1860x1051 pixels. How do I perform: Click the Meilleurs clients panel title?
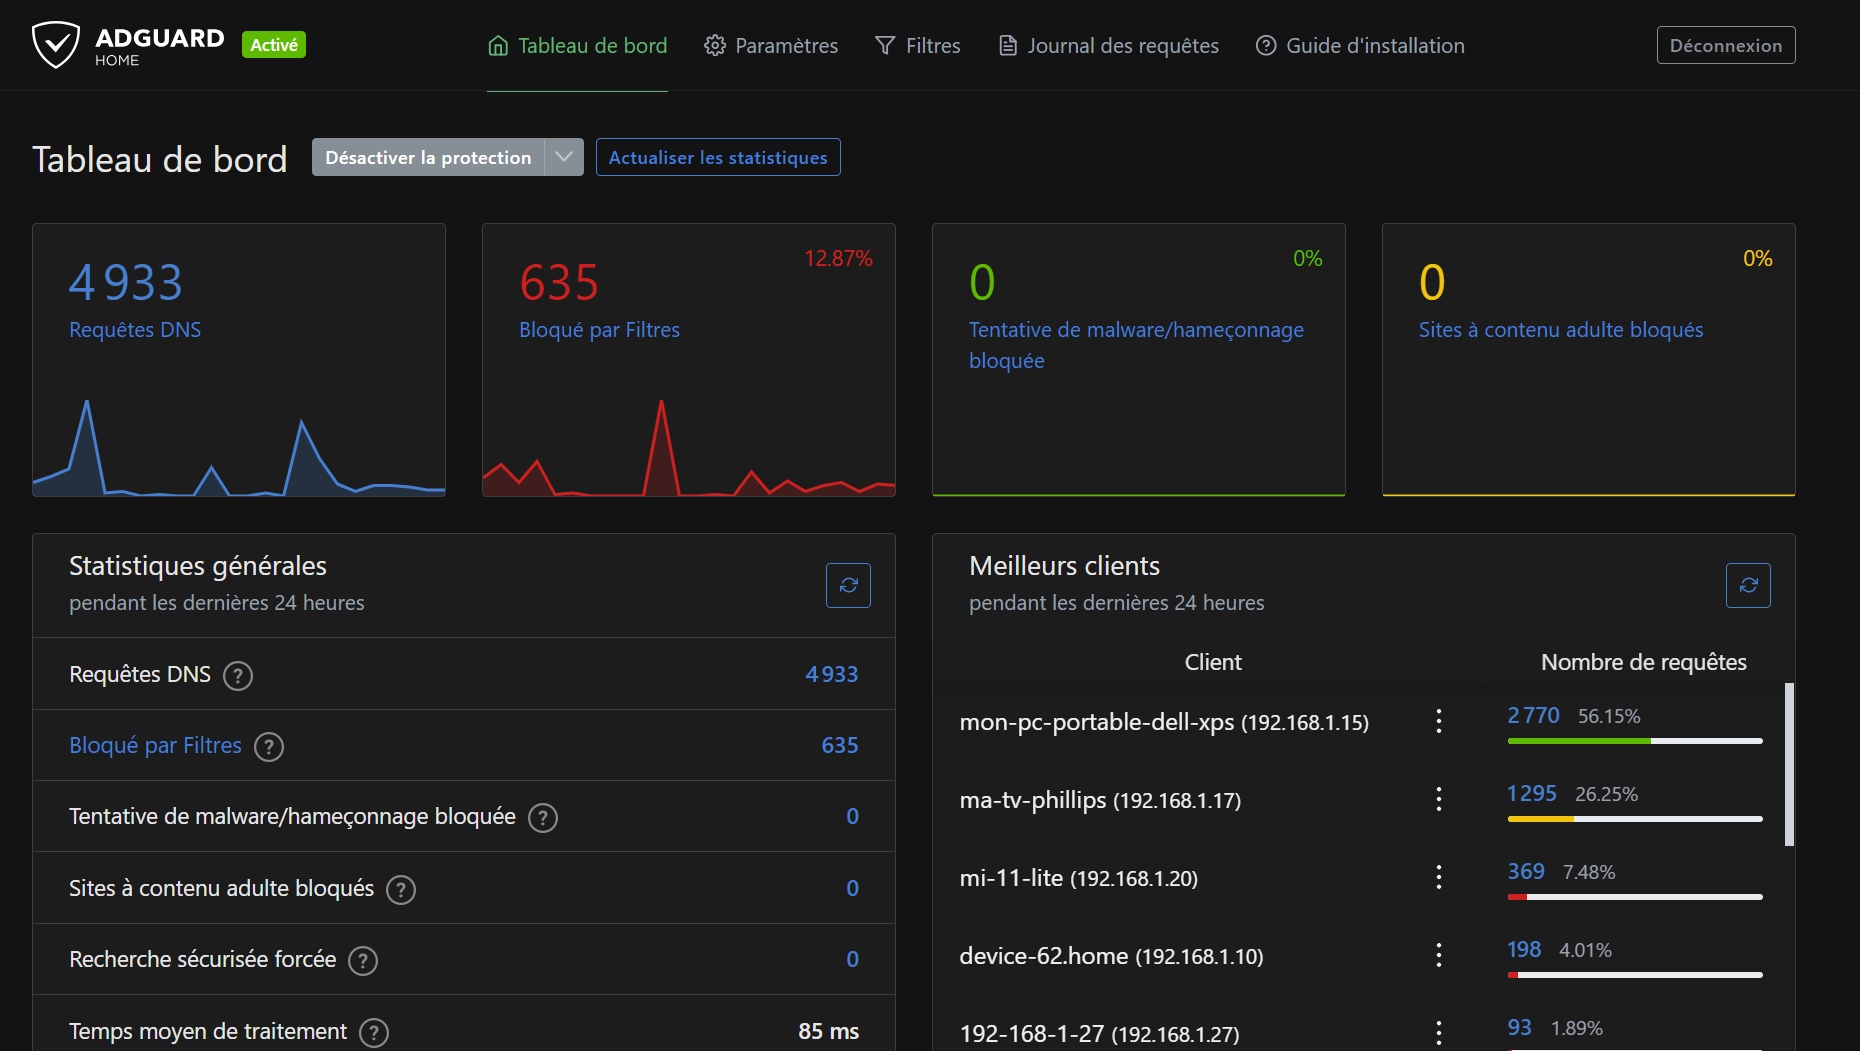point(1064,566)
